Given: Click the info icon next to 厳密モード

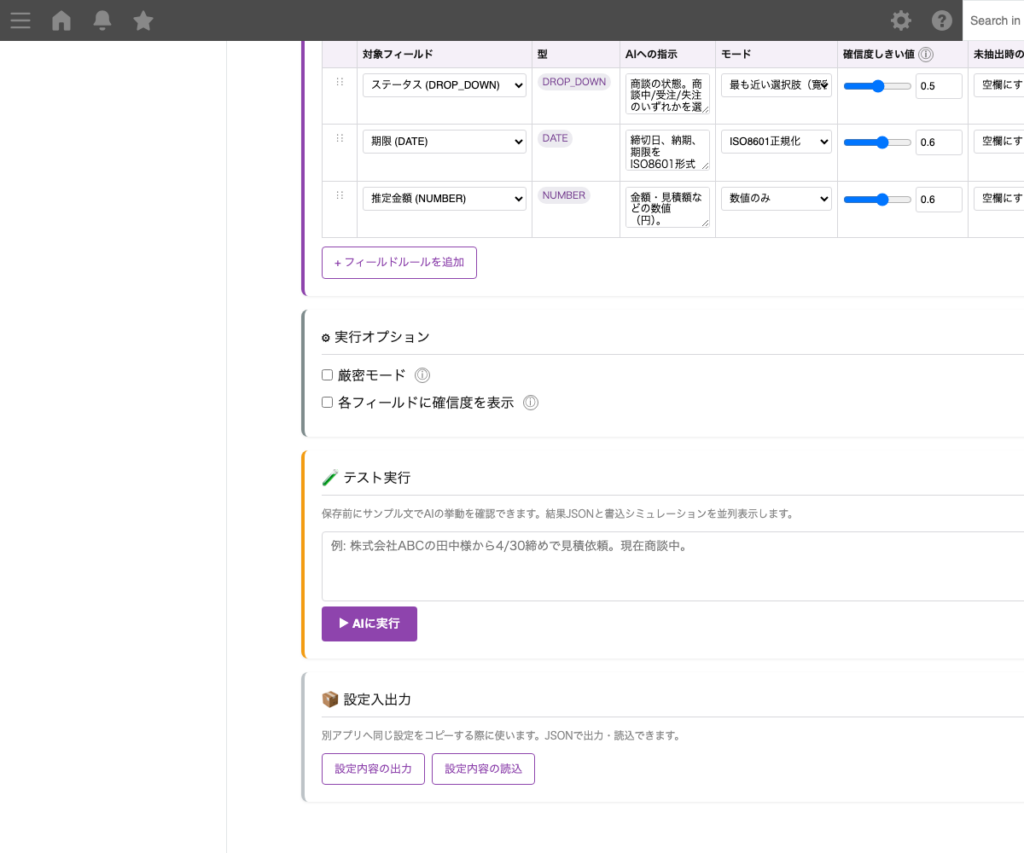Looking at the screenshot, I should pyautogui.click(x=422, y=375).
